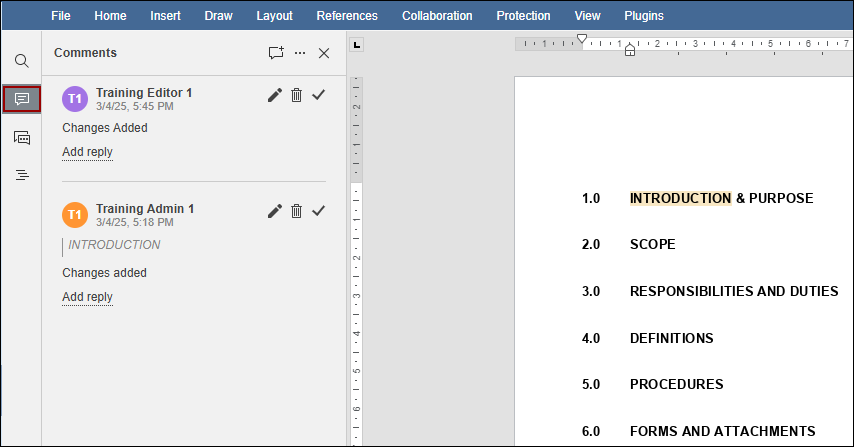Open the three-dot more options in Comments
Viewport: 854px width, 447px height.
pyautogui.click(x=300, y=53)
